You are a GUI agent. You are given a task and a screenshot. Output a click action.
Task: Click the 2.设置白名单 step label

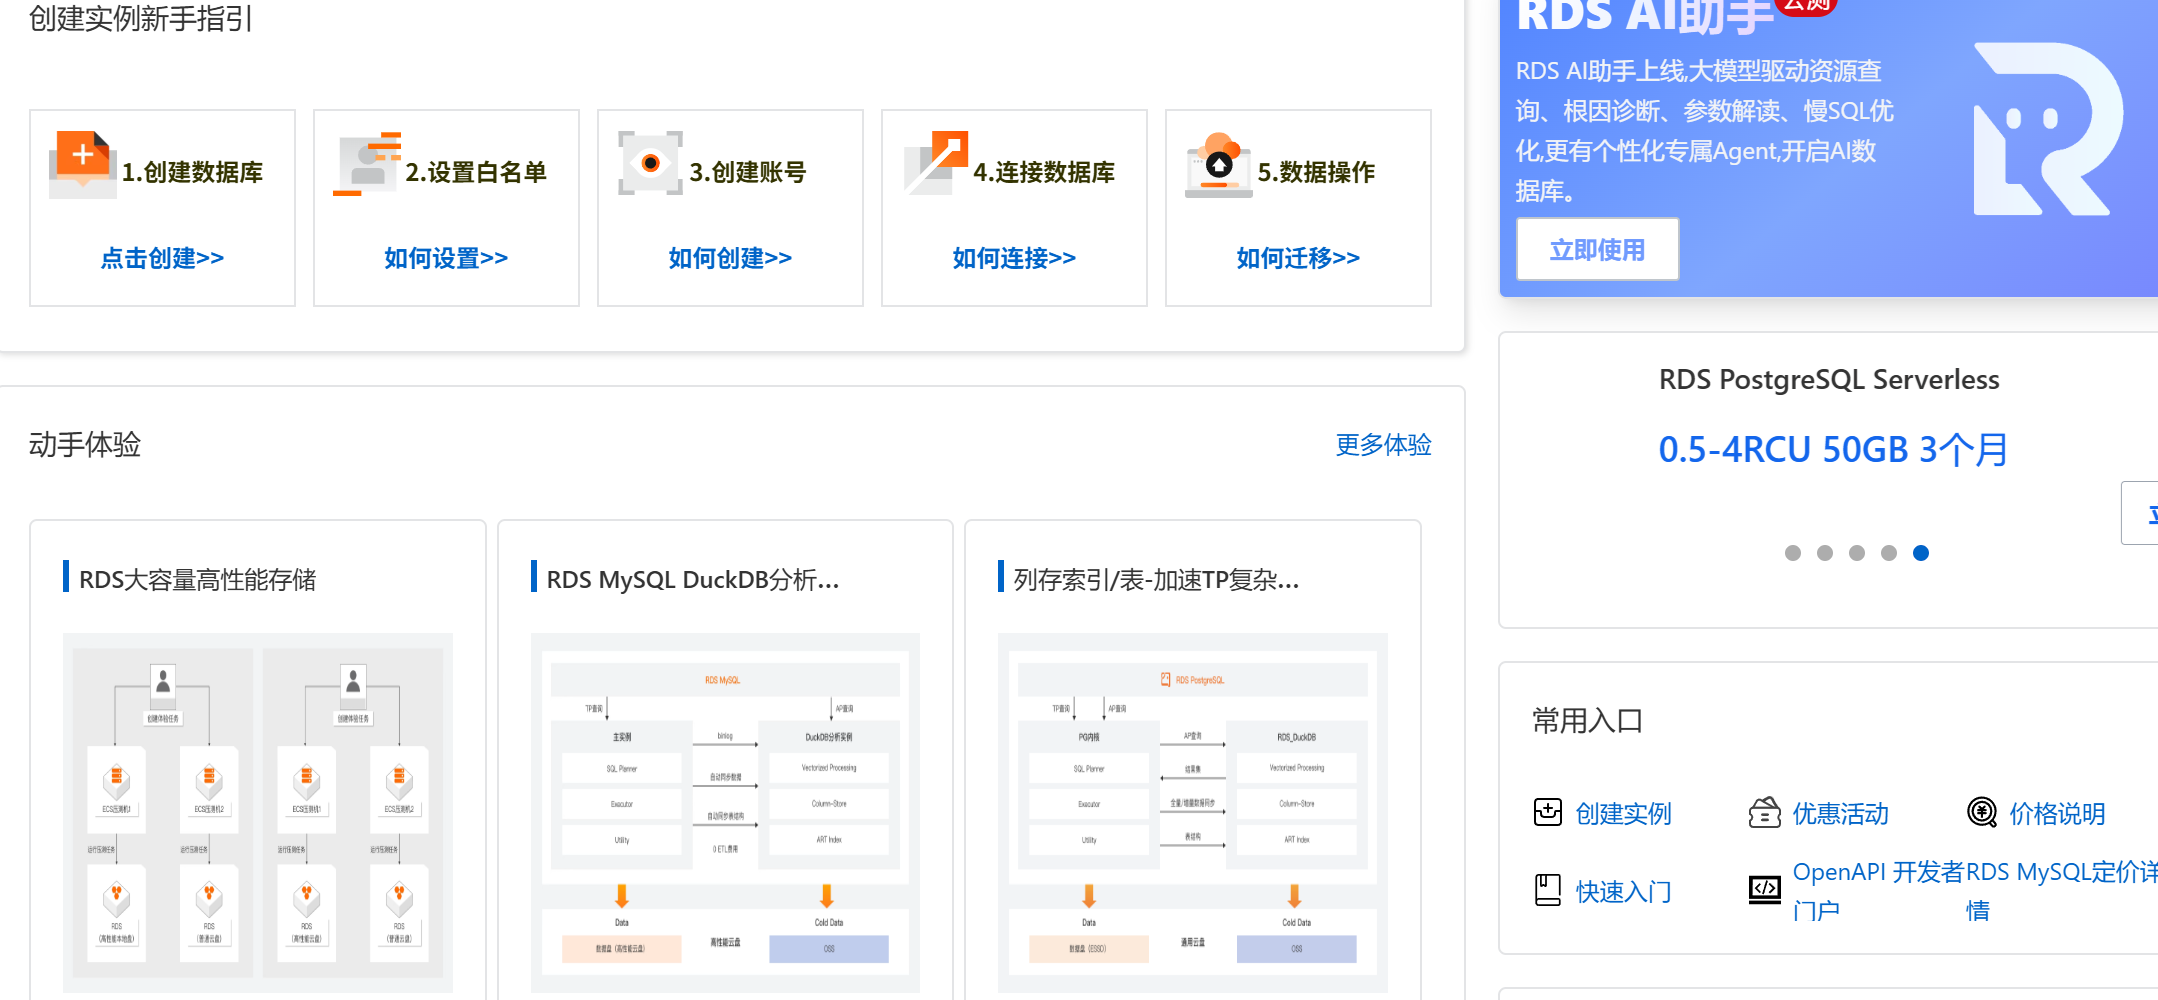tap(476, 172)
